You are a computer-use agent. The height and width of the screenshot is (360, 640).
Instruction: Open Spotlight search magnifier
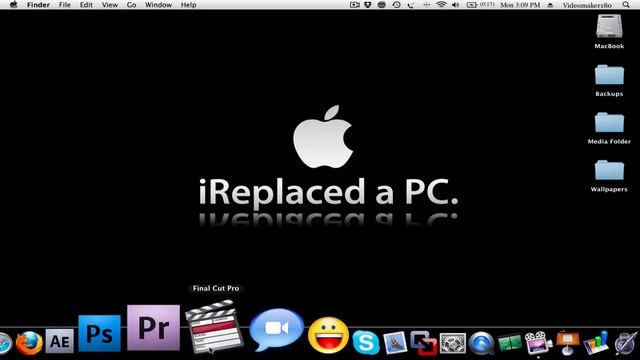coord(626,5)
